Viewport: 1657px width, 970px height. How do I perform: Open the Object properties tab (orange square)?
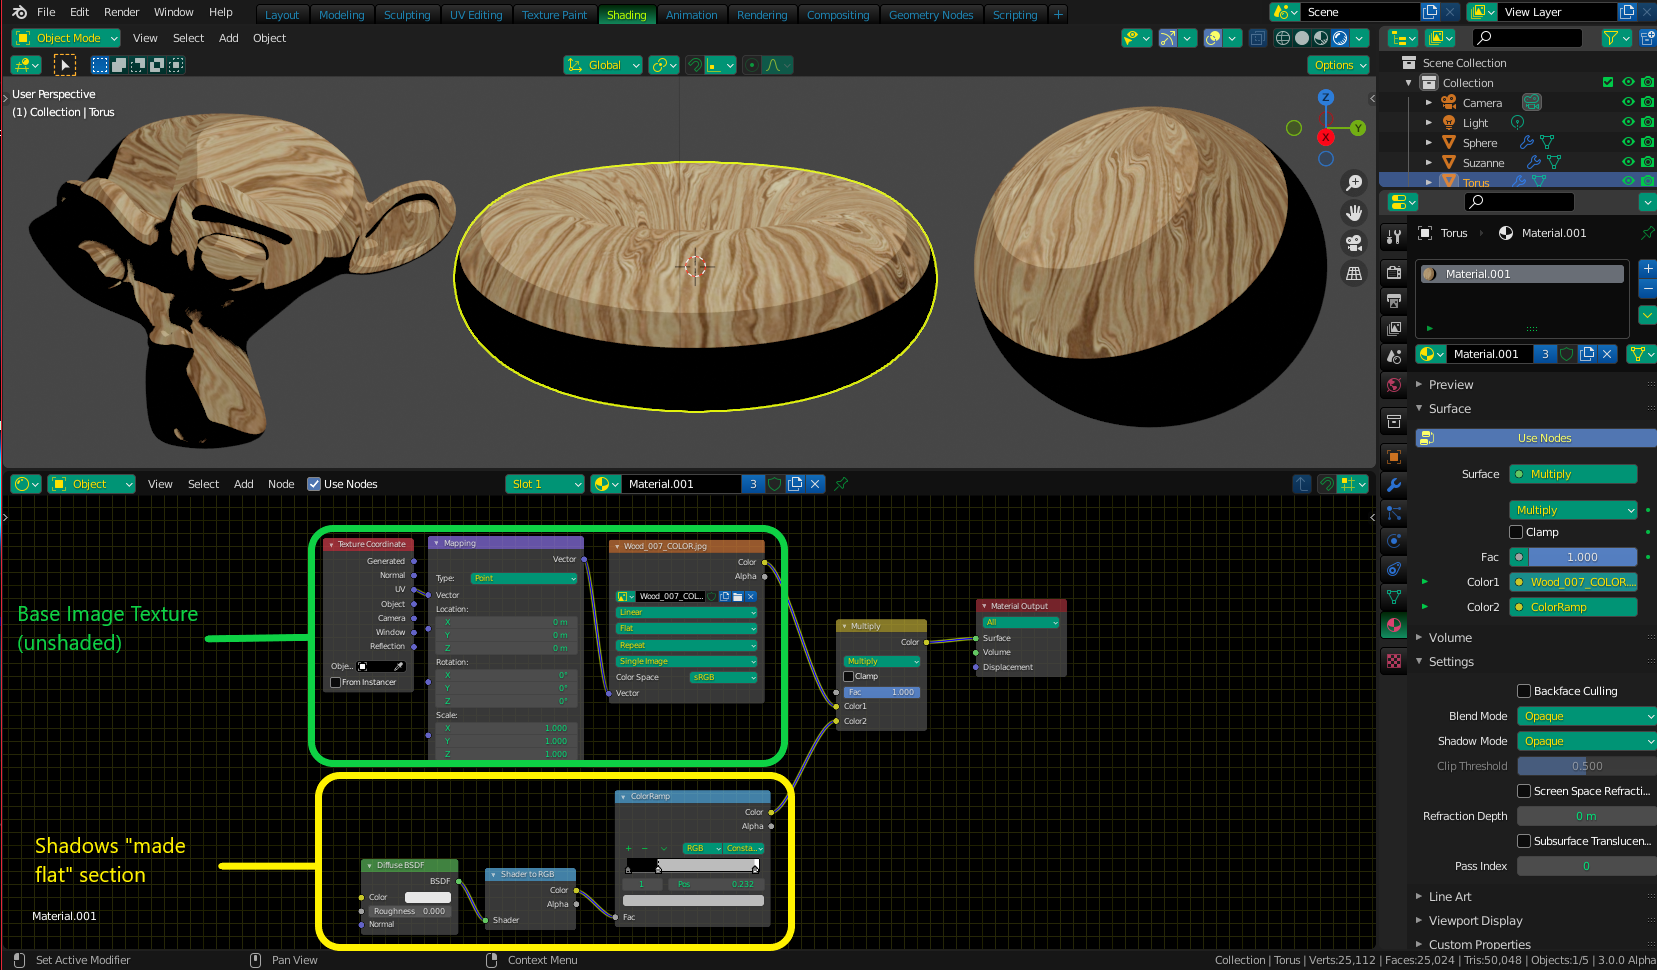(x=1394, y=457)
